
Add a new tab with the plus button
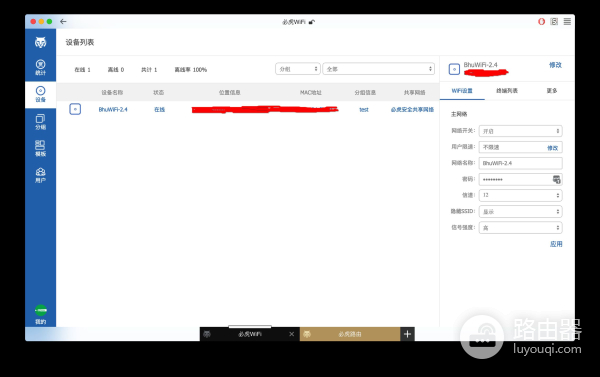click(x=407, y=334)
